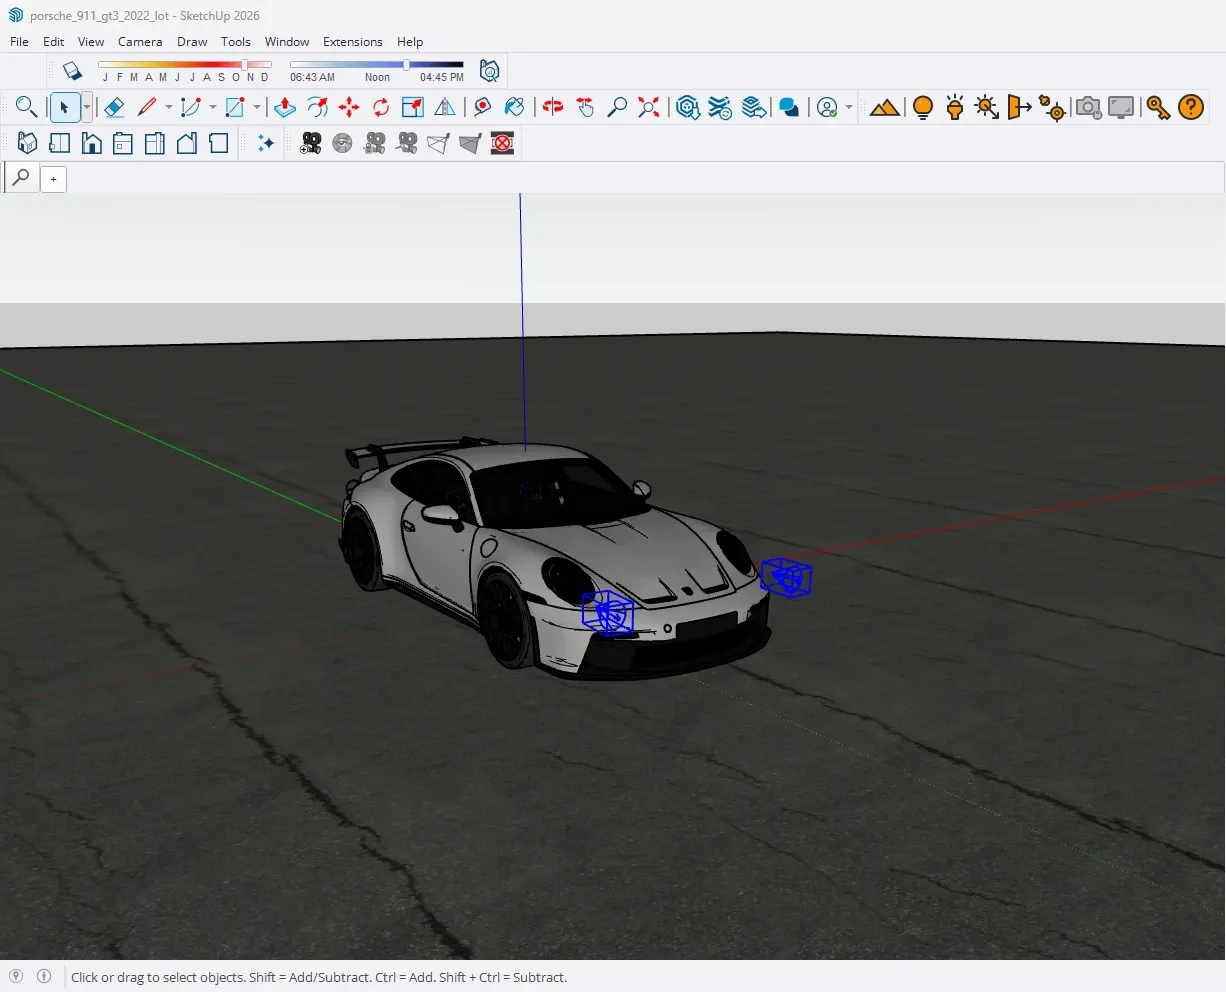Click the gray locked camera icon

click(x=1088, y=107)
